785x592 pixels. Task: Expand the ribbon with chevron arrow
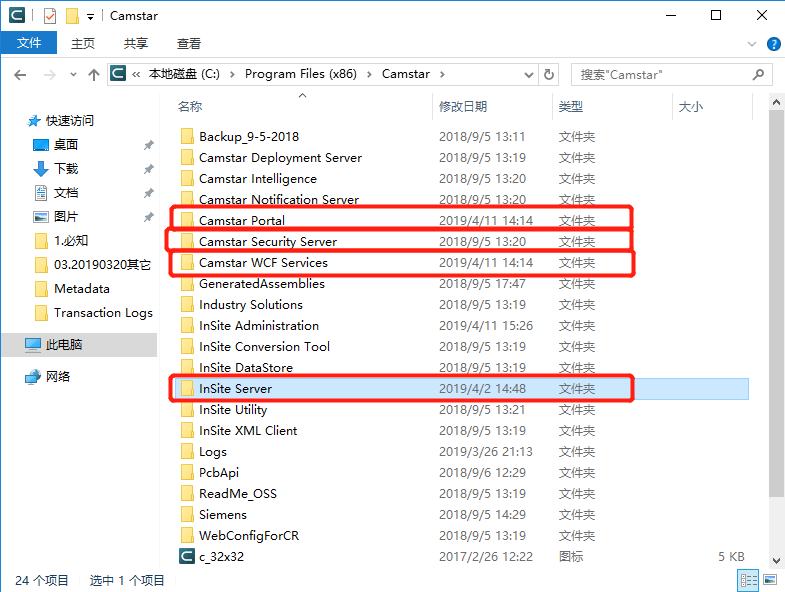(x=754, y=44)
